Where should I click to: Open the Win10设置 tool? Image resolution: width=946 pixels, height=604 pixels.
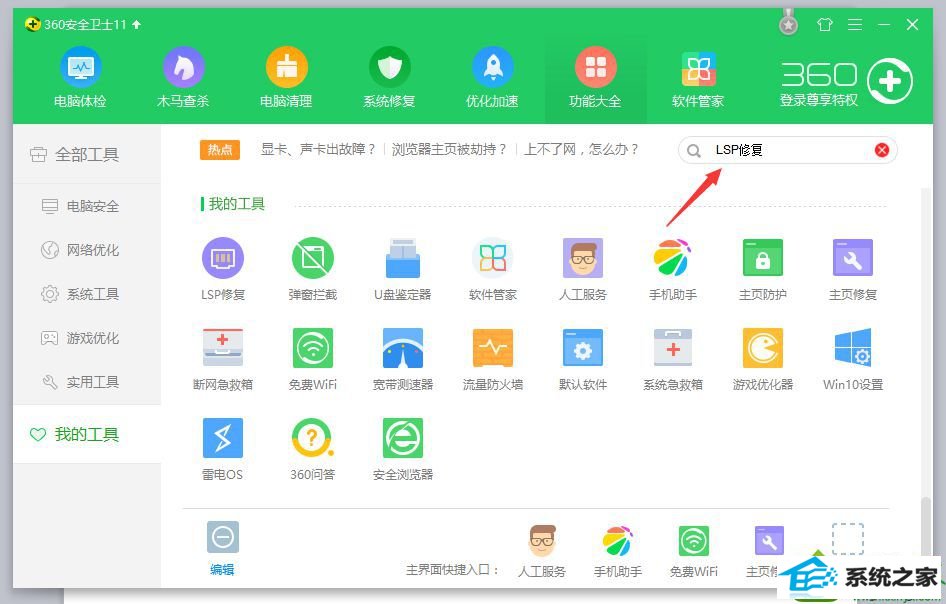pos(852,348)
